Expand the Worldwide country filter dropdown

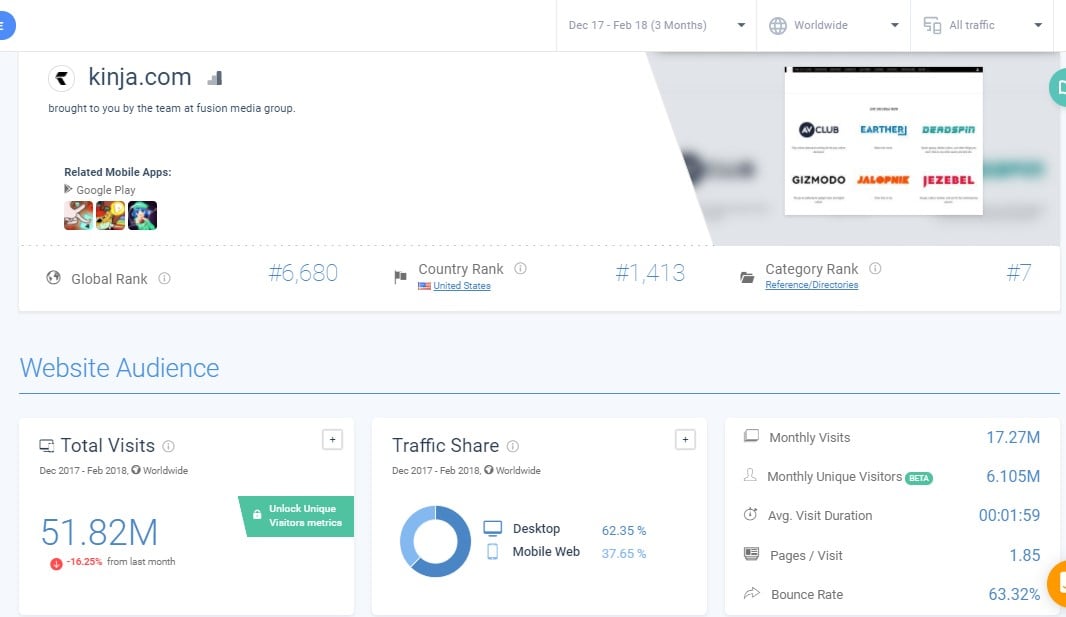833,25
